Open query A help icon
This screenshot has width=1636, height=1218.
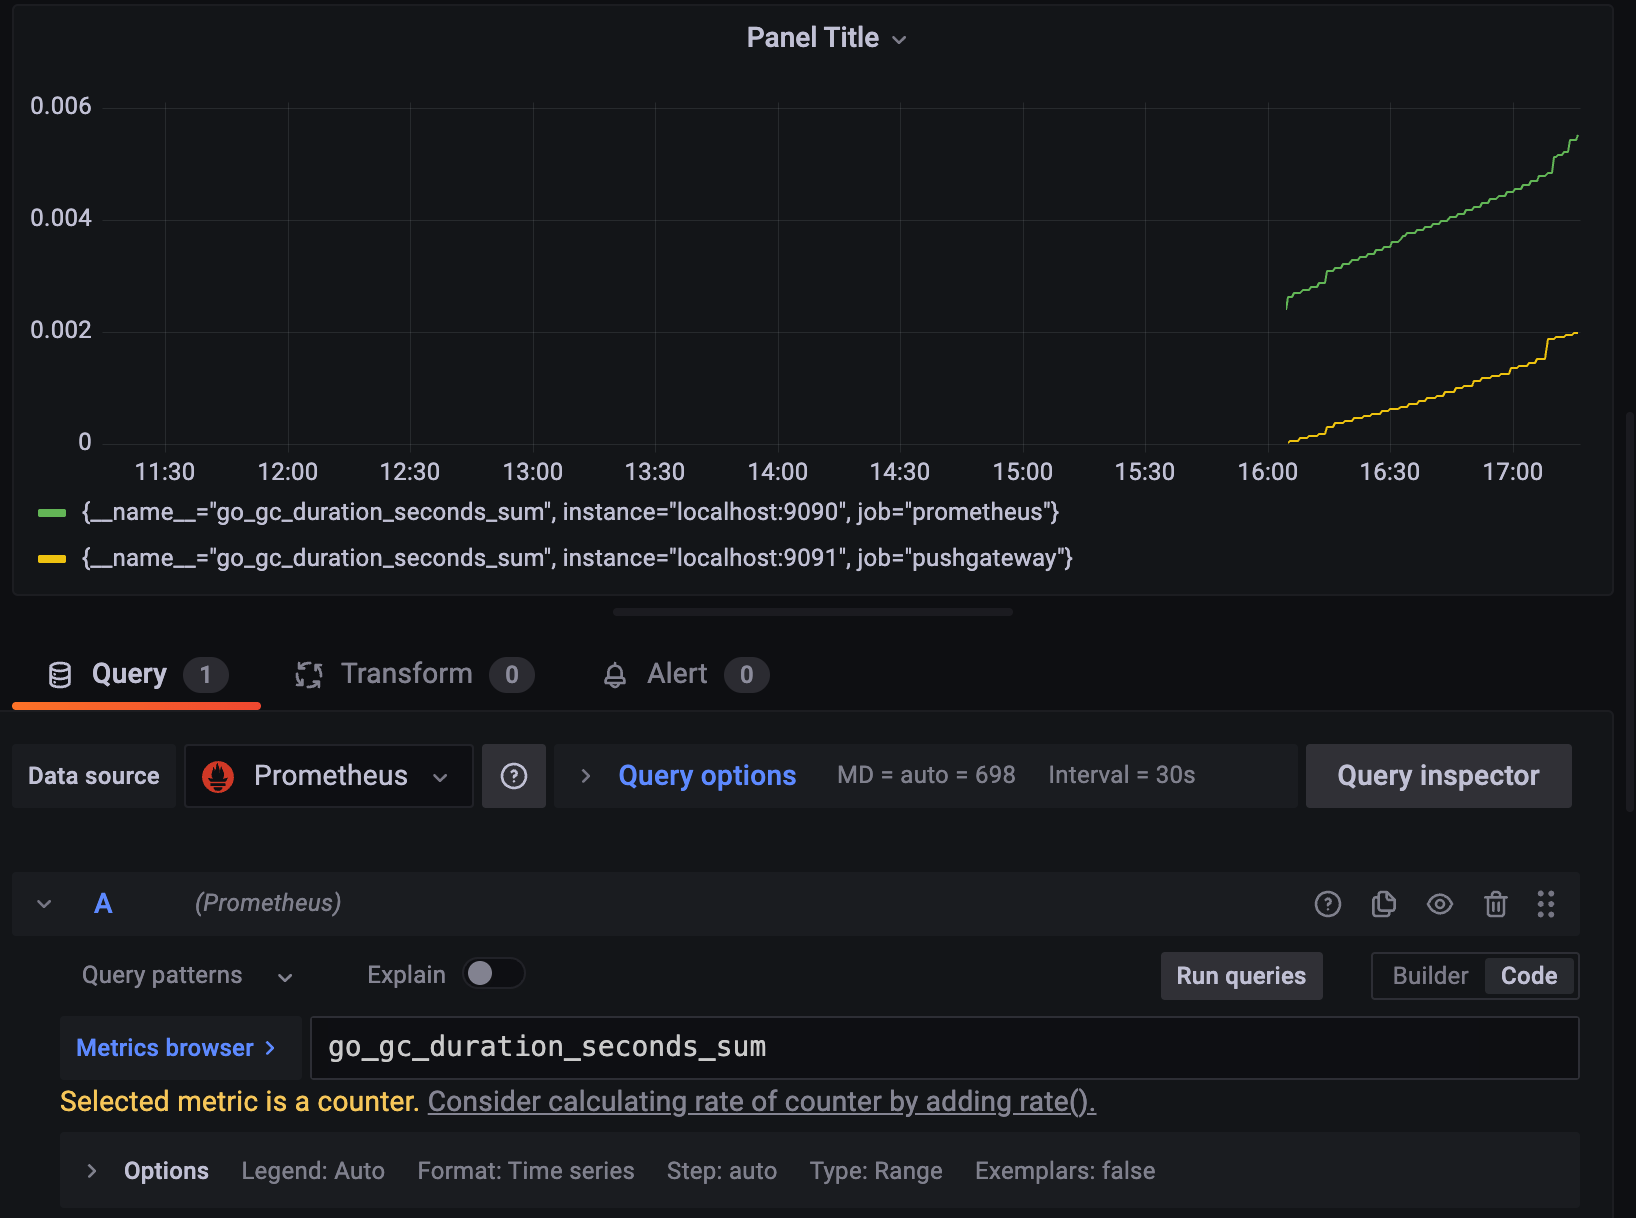(1328, 904)
